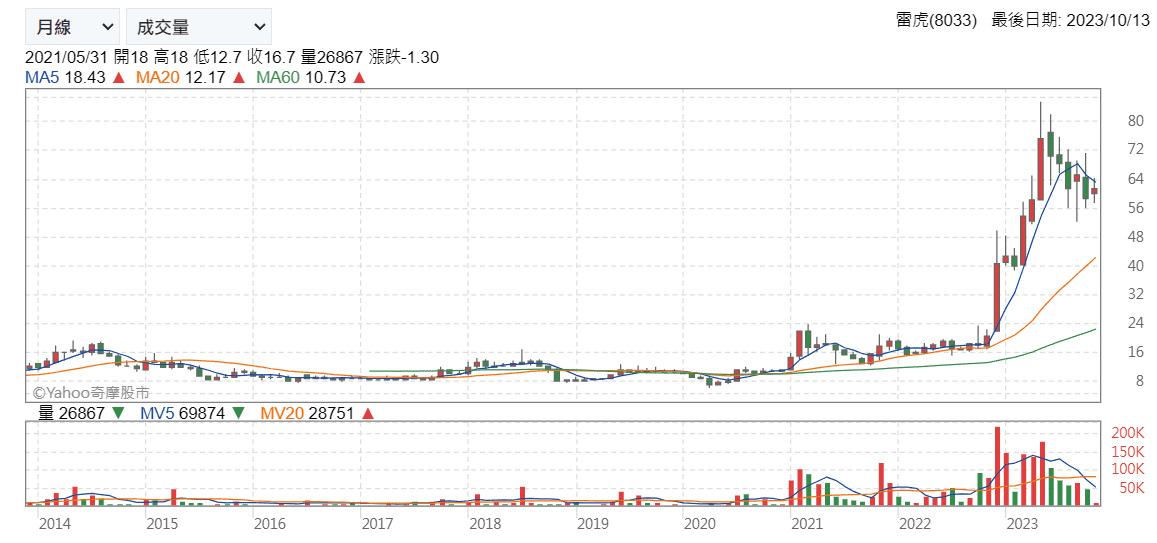
Task: Click the red up triangle after MV20 28751
Action: (367, 413)
